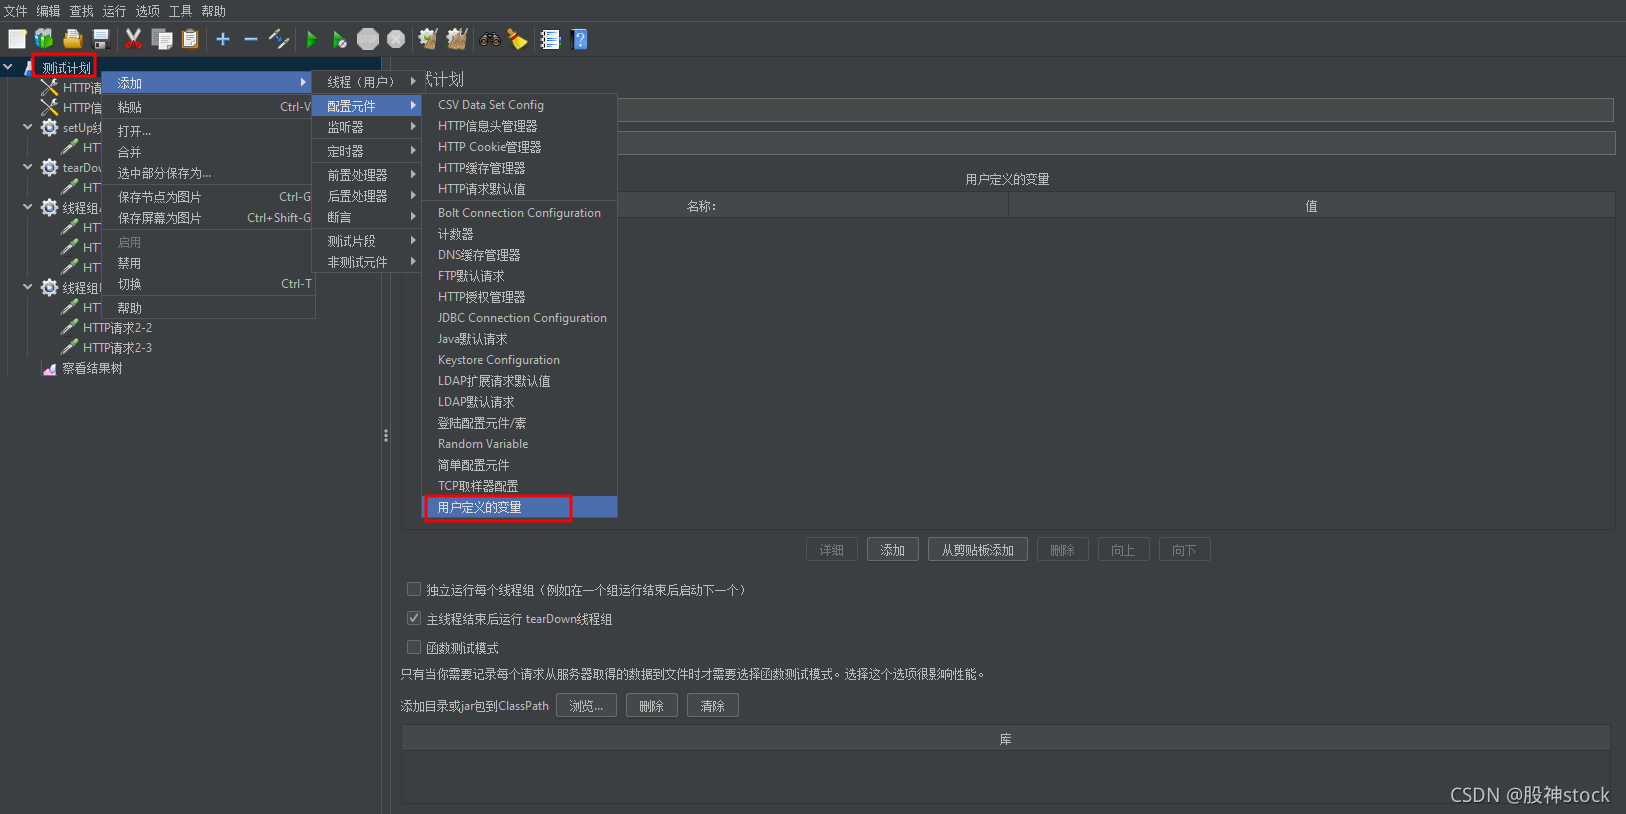Click the yellow broom Reset Search icon
The image size is (1626, 814).
click(517, 39)
